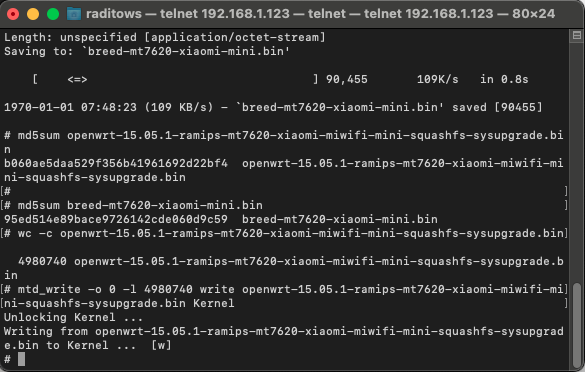
Task: Click the window title text raditows — telnet
Action: tap(320, 14)
